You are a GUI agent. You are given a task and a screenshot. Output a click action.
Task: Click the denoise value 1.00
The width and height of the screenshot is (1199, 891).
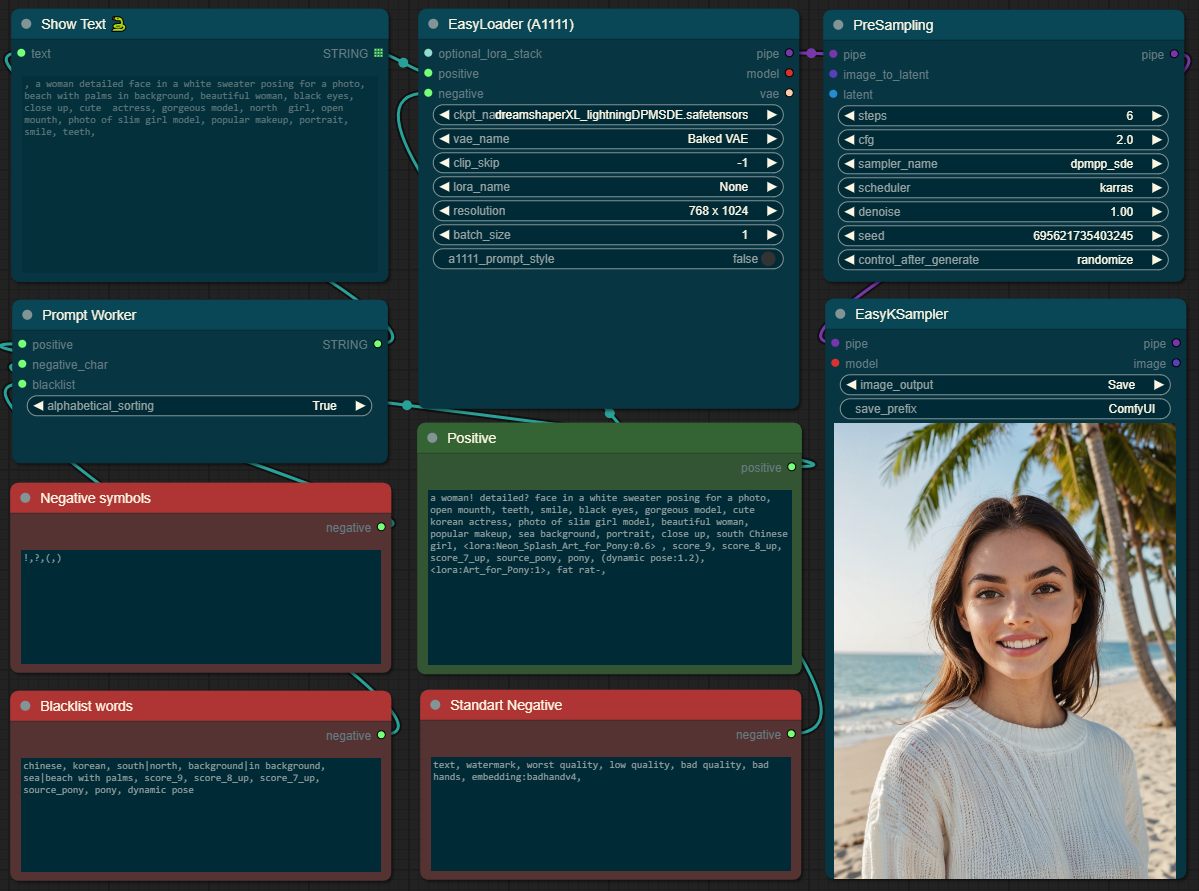click(1121, 211)
